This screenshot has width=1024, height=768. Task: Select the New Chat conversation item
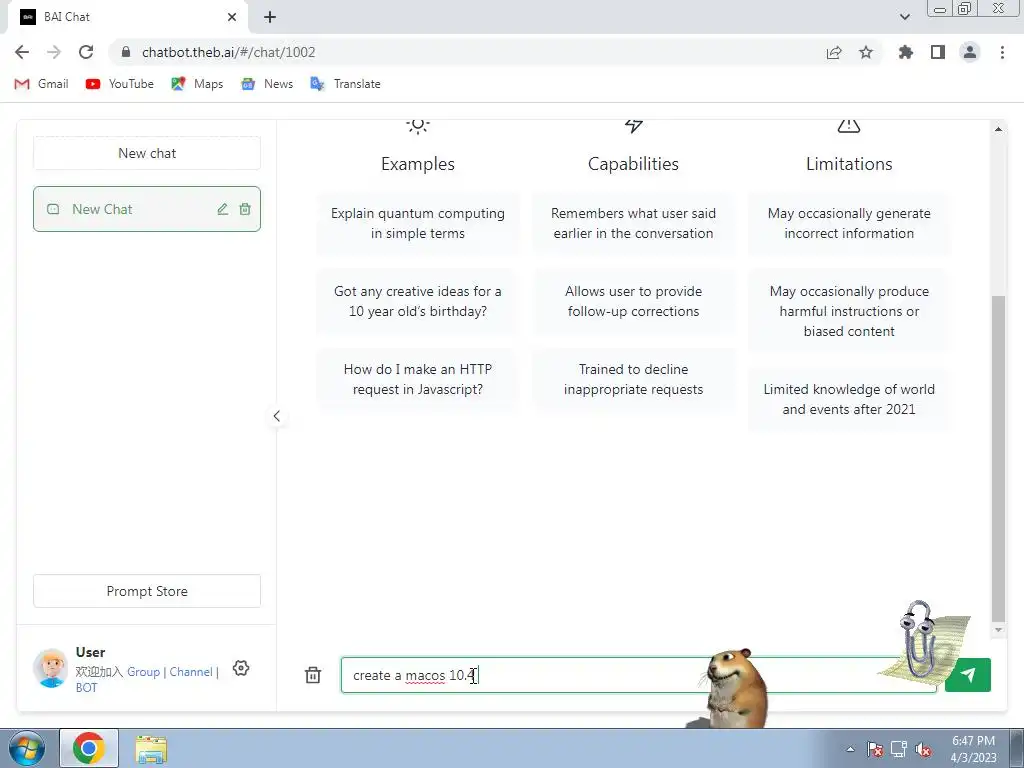[x=147, y=209]
